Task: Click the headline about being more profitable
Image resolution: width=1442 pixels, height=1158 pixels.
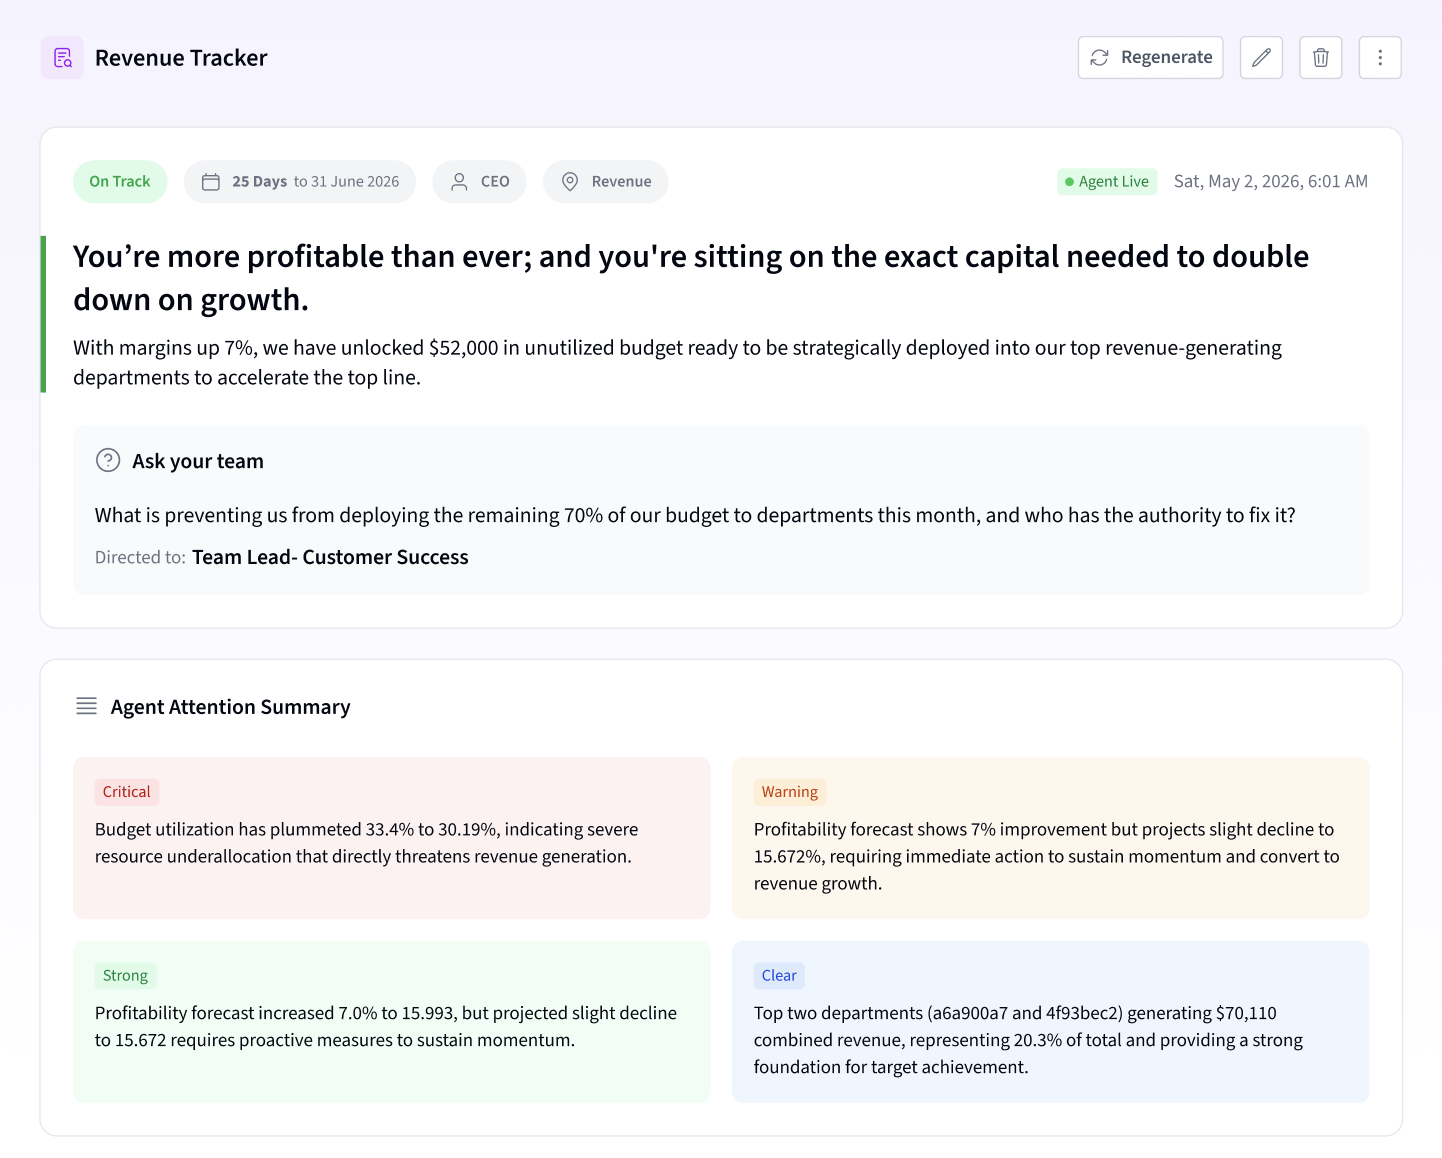Action: tap(691, 278)
